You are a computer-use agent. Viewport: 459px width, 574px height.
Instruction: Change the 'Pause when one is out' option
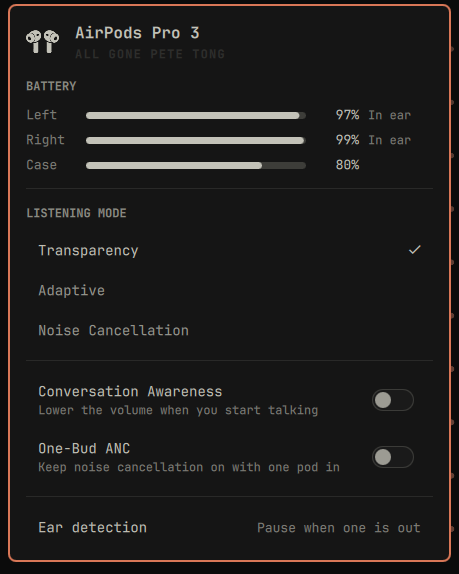click(x=339, y=528)
